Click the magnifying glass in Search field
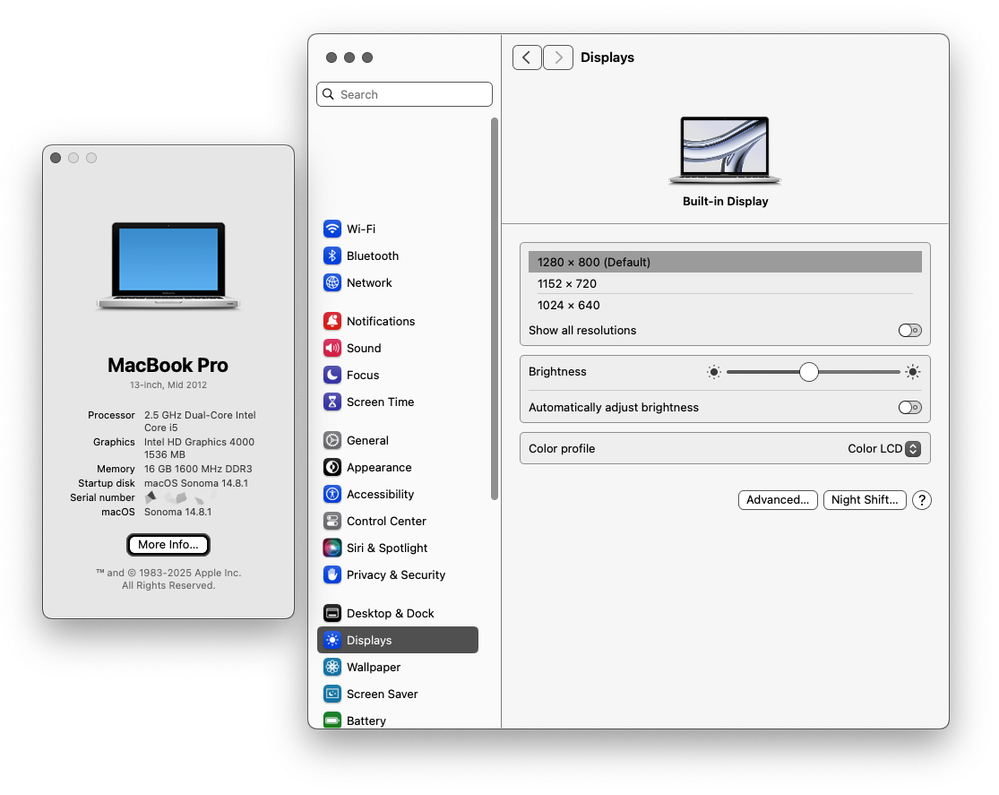 [328, 94]
